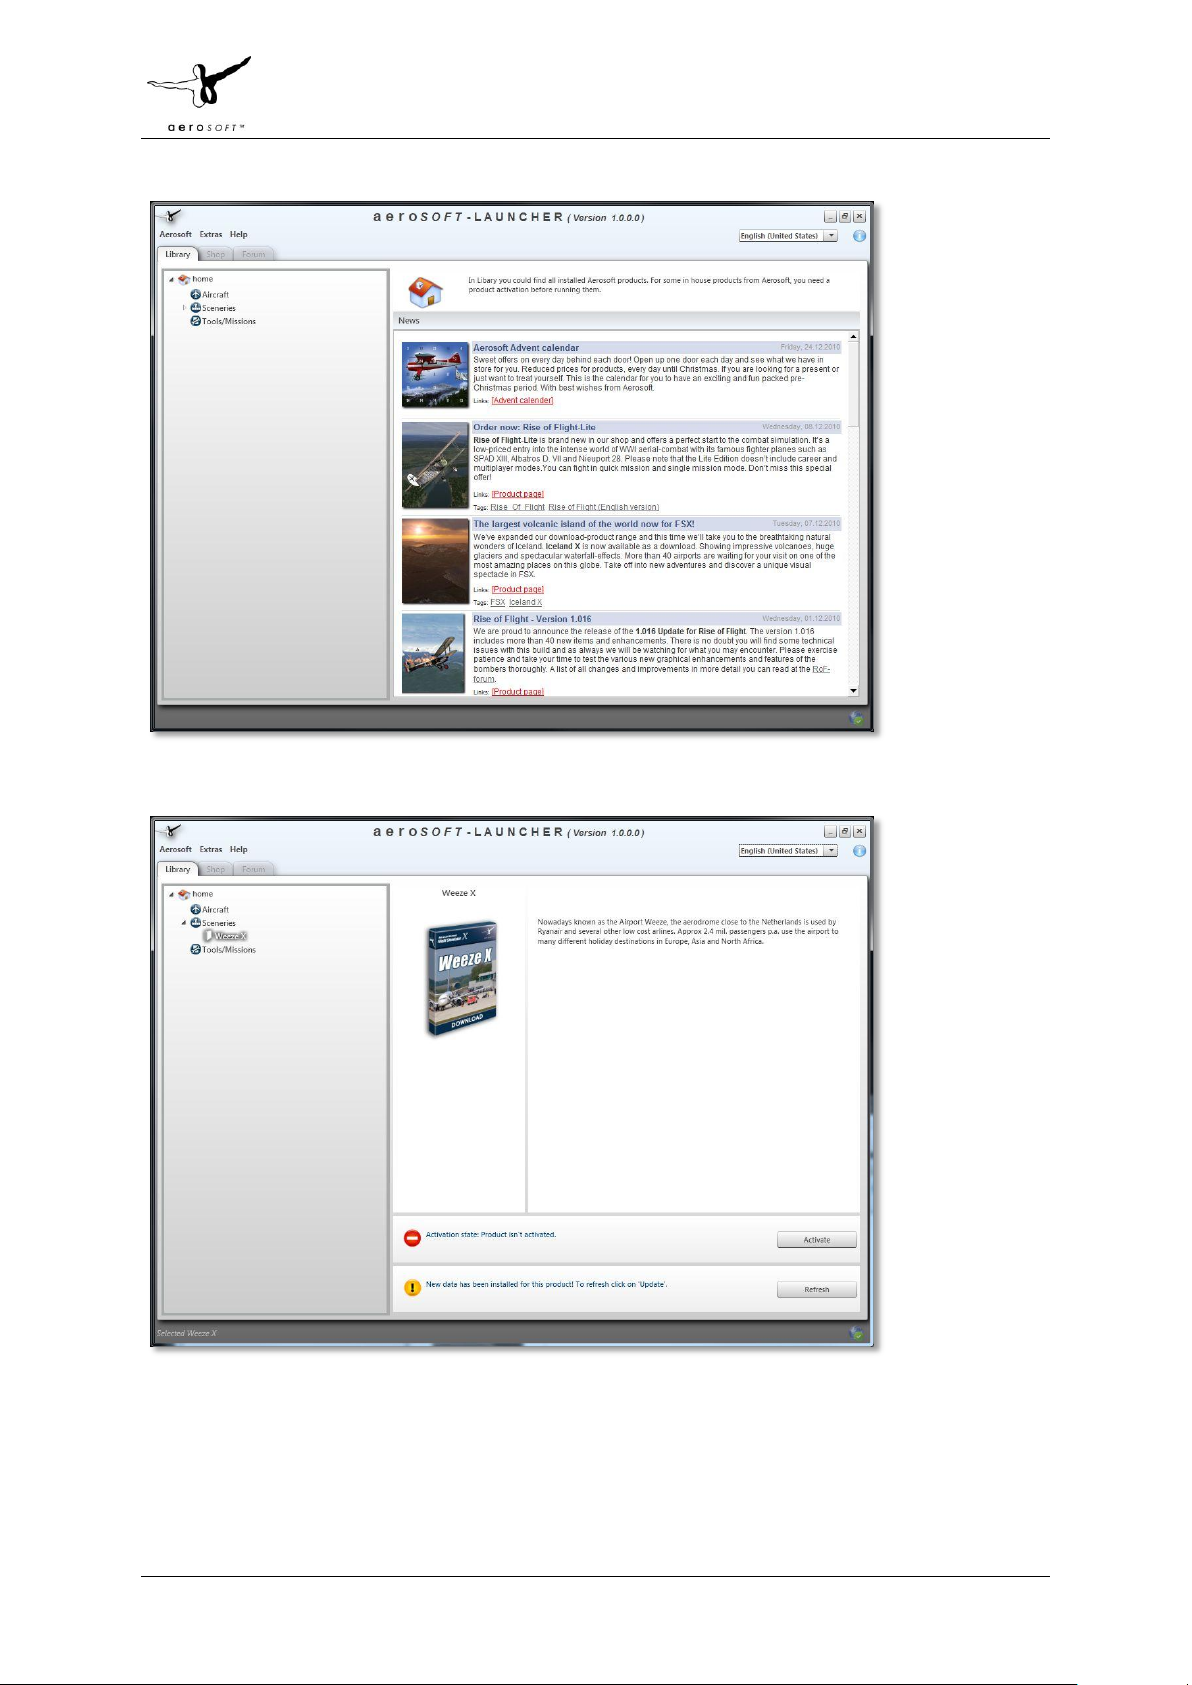
Task: Click the large house icon above the News header
Action: (x=425, y=292)
